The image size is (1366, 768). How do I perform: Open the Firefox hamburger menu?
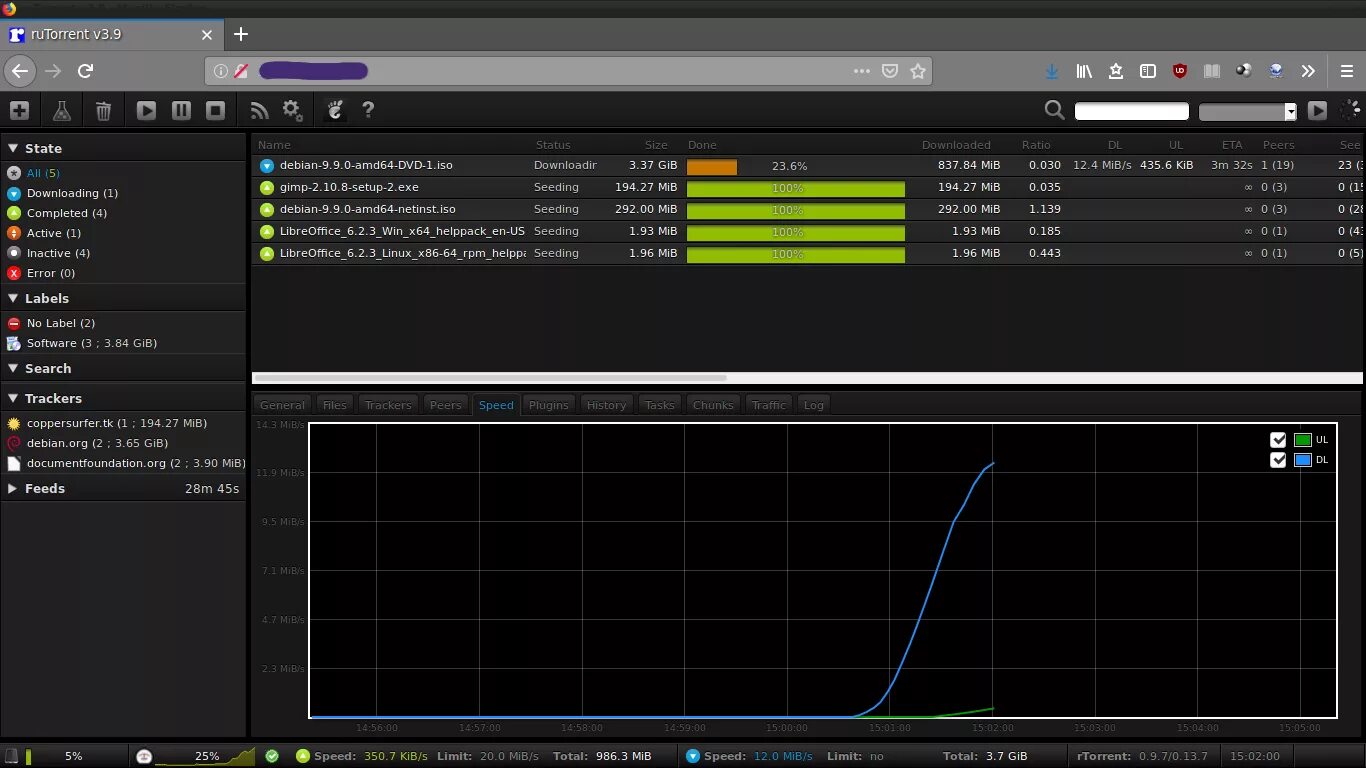coord(1347,71)
